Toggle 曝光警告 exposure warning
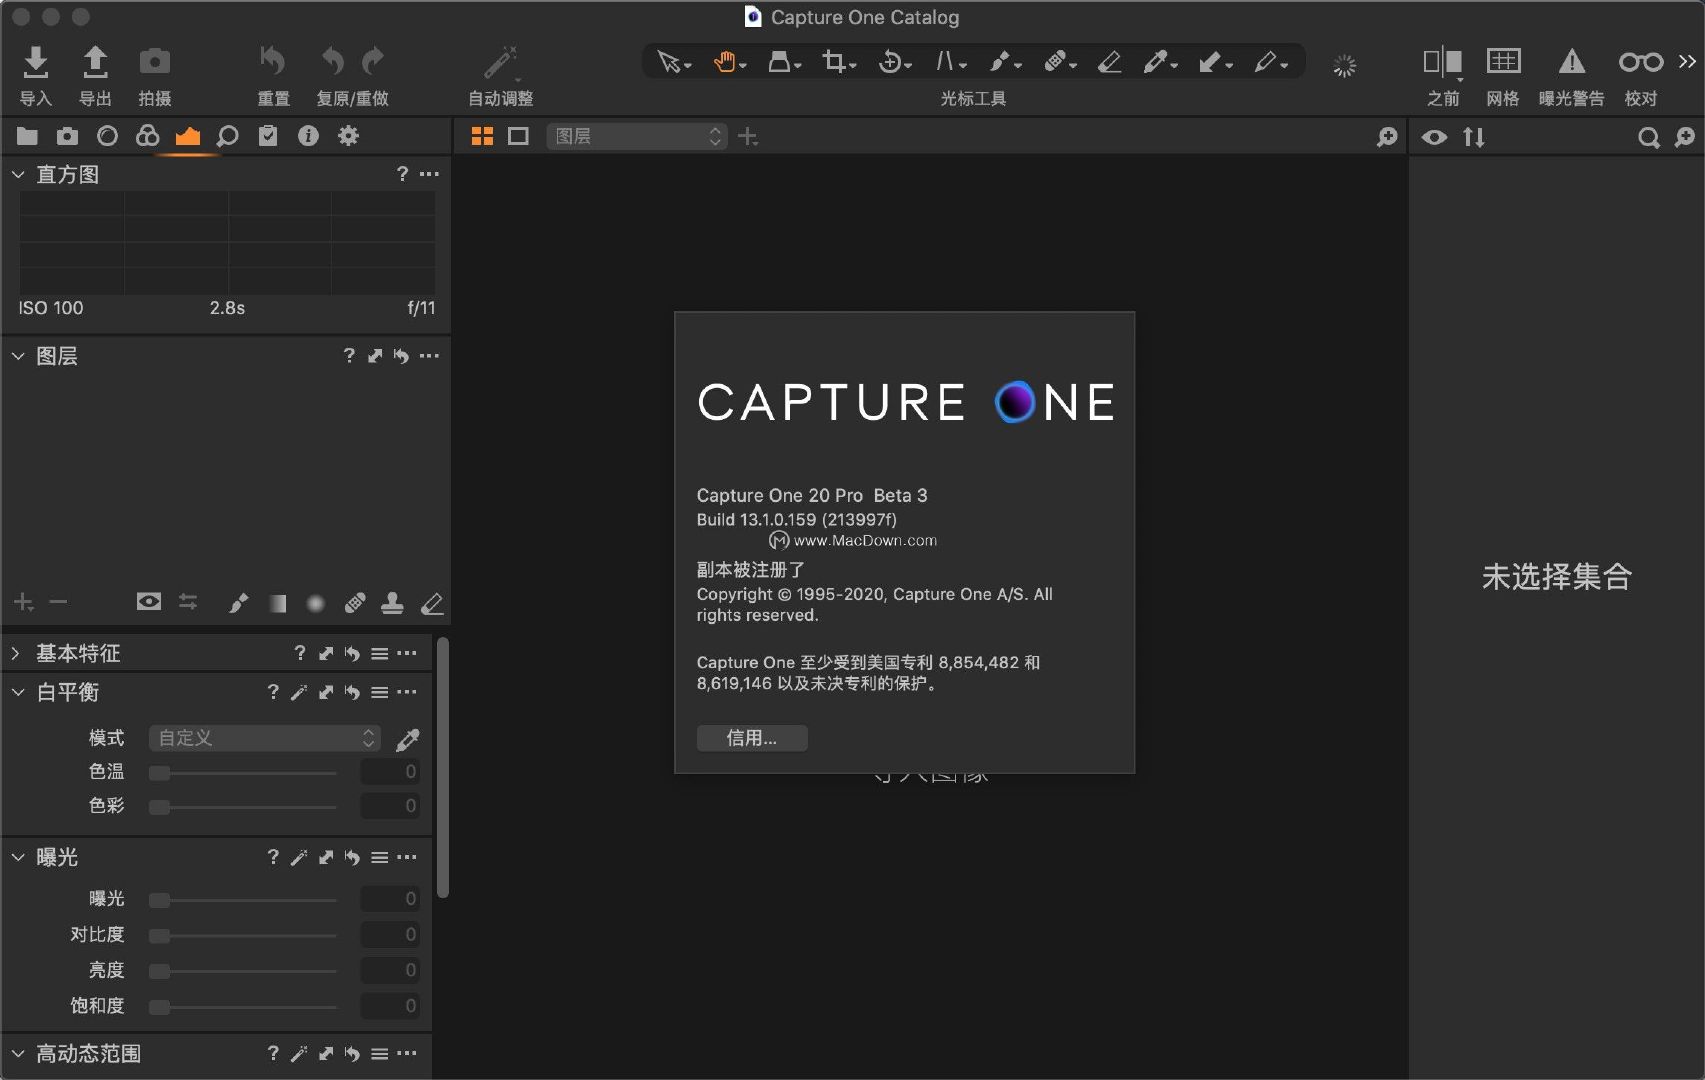1705x1080 pixels. click(x=1572, y=62)
